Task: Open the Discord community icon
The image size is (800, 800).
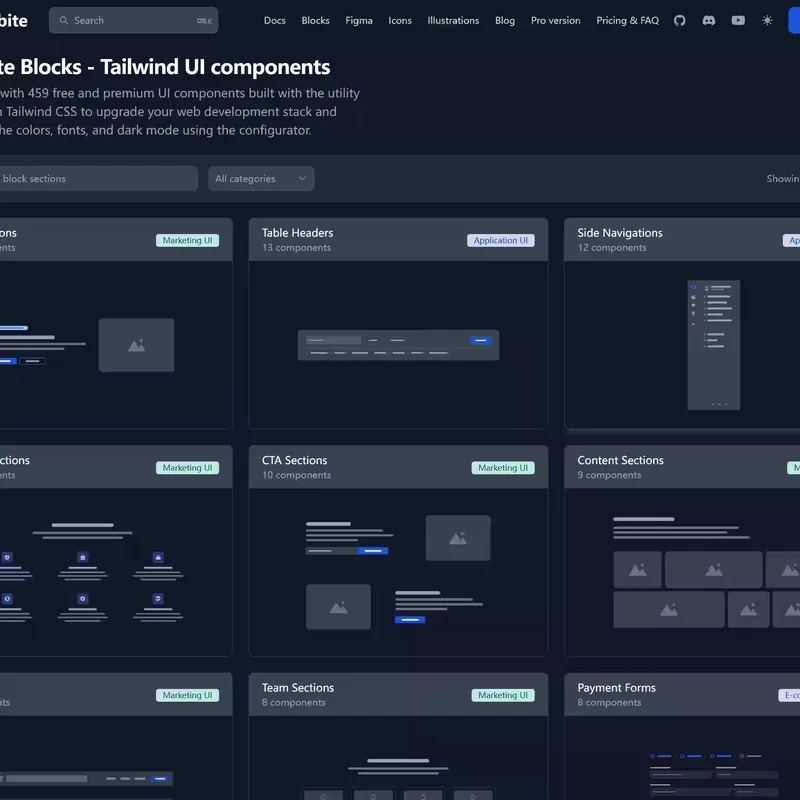Action: click(709, 20)
